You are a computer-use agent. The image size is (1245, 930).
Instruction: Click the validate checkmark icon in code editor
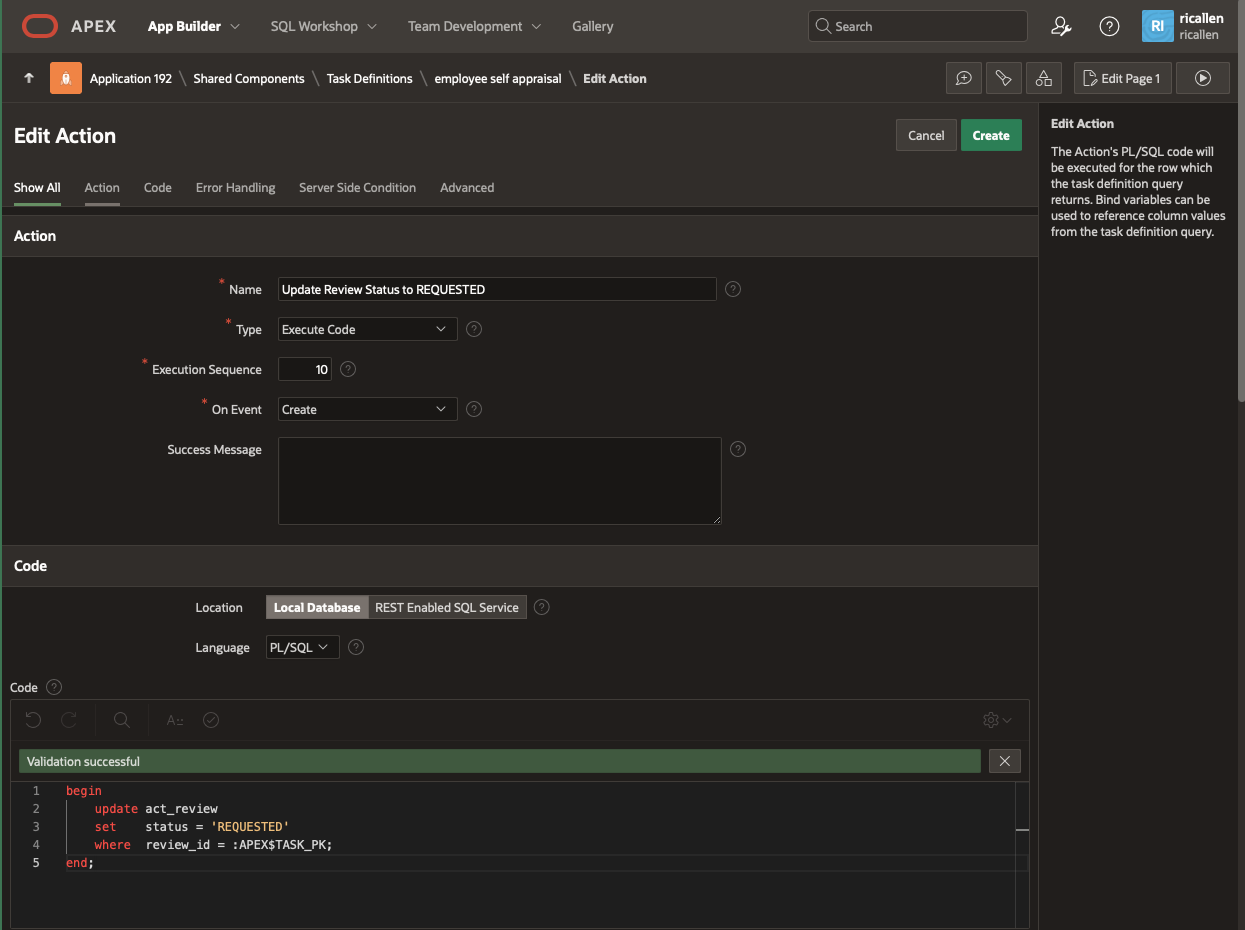[x=211, y=720]
